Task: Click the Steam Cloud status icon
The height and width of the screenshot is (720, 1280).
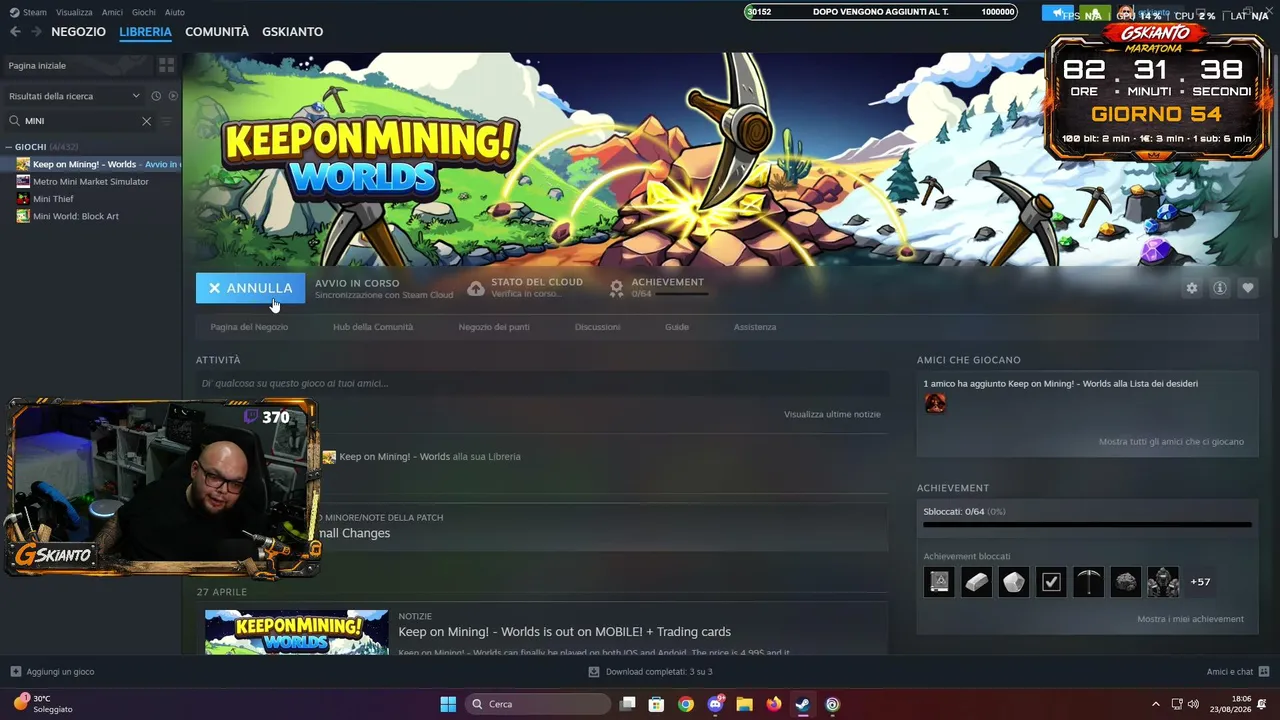Action: click(x=476, y=288)
